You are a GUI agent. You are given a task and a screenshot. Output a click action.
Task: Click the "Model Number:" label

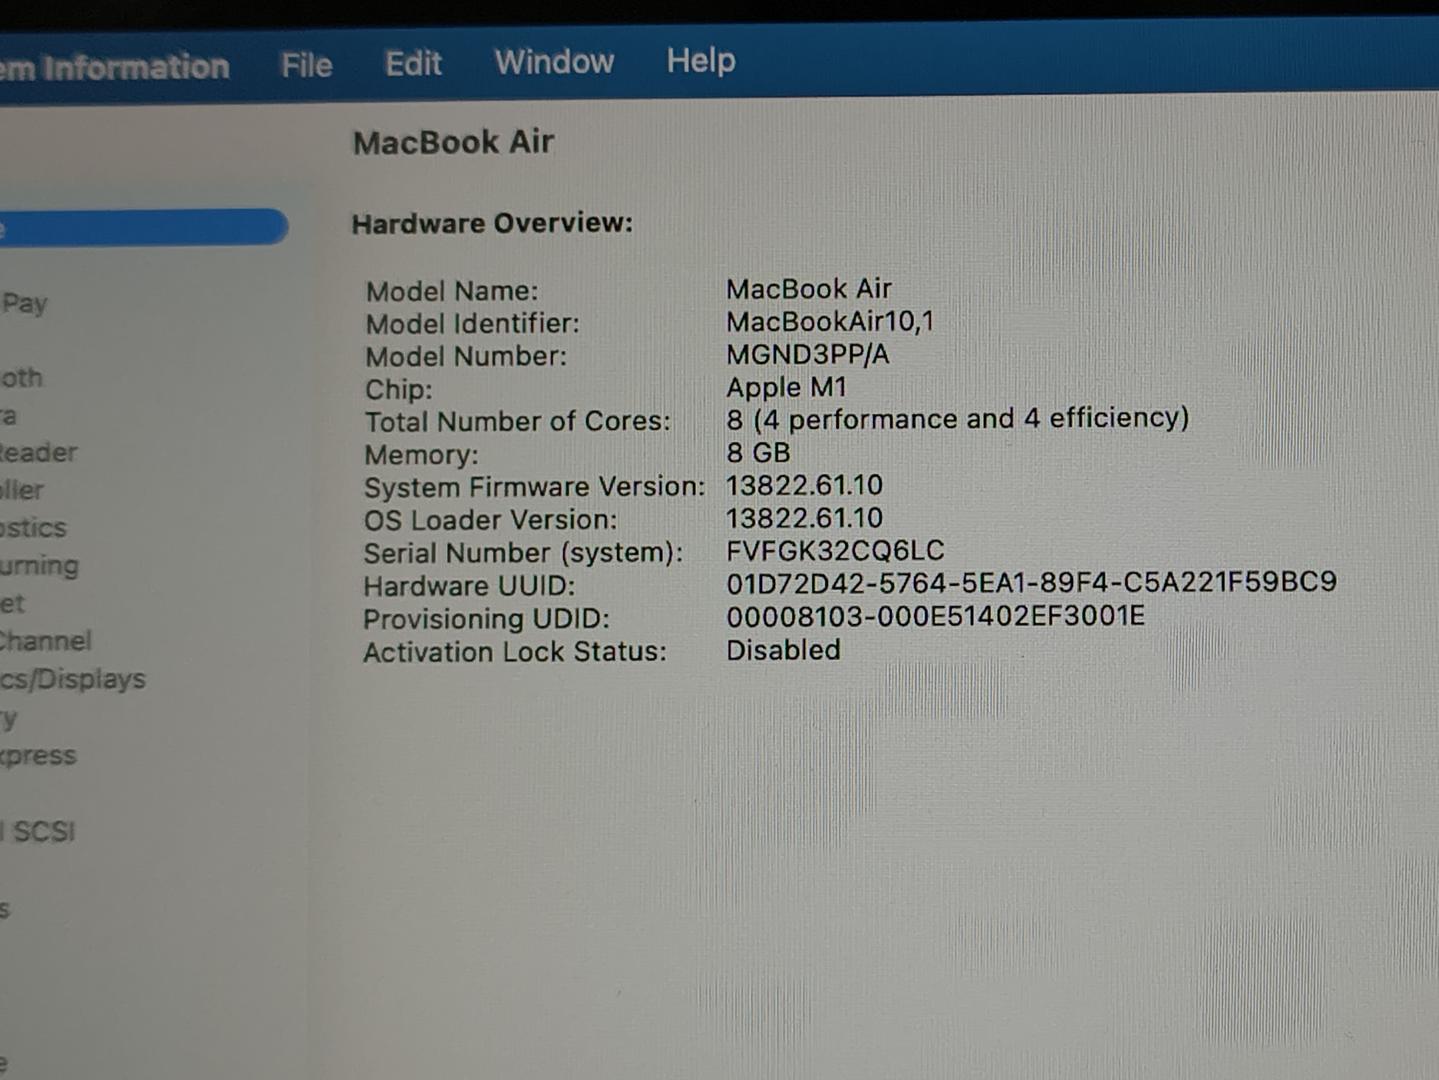tap(466, 357)
